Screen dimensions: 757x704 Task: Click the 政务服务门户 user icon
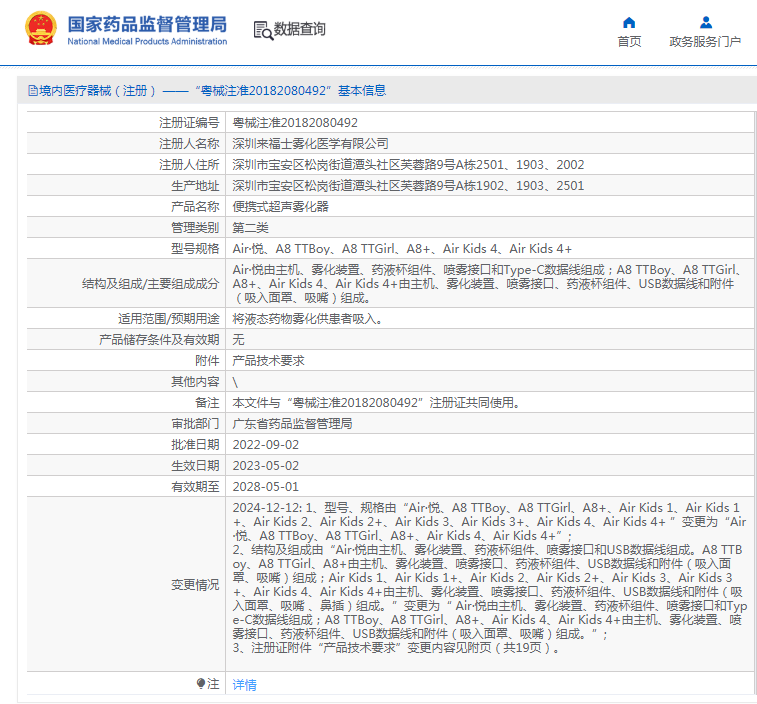click(705, 22)
